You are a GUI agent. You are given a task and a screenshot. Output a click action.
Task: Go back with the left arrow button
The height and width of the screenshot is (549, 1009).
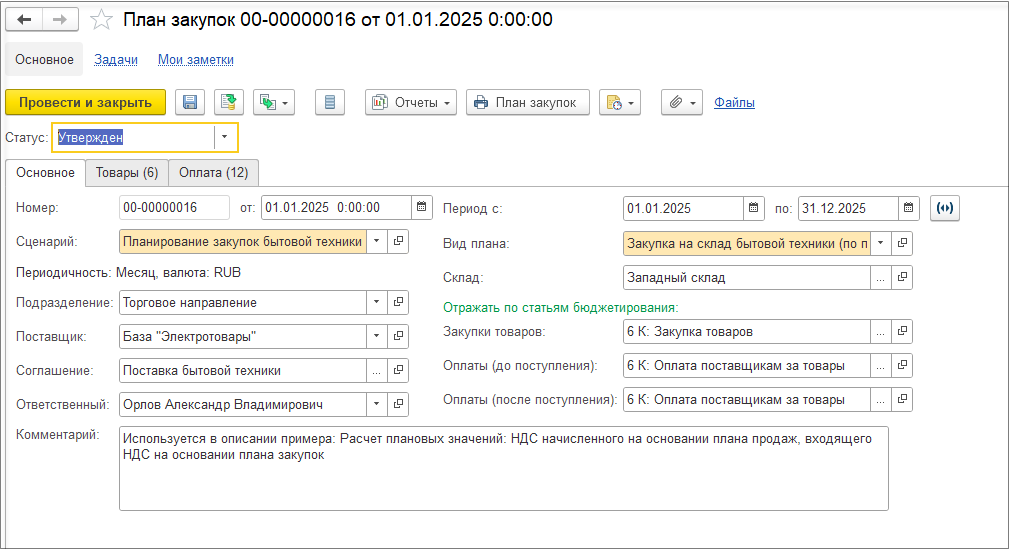[24, 19]
